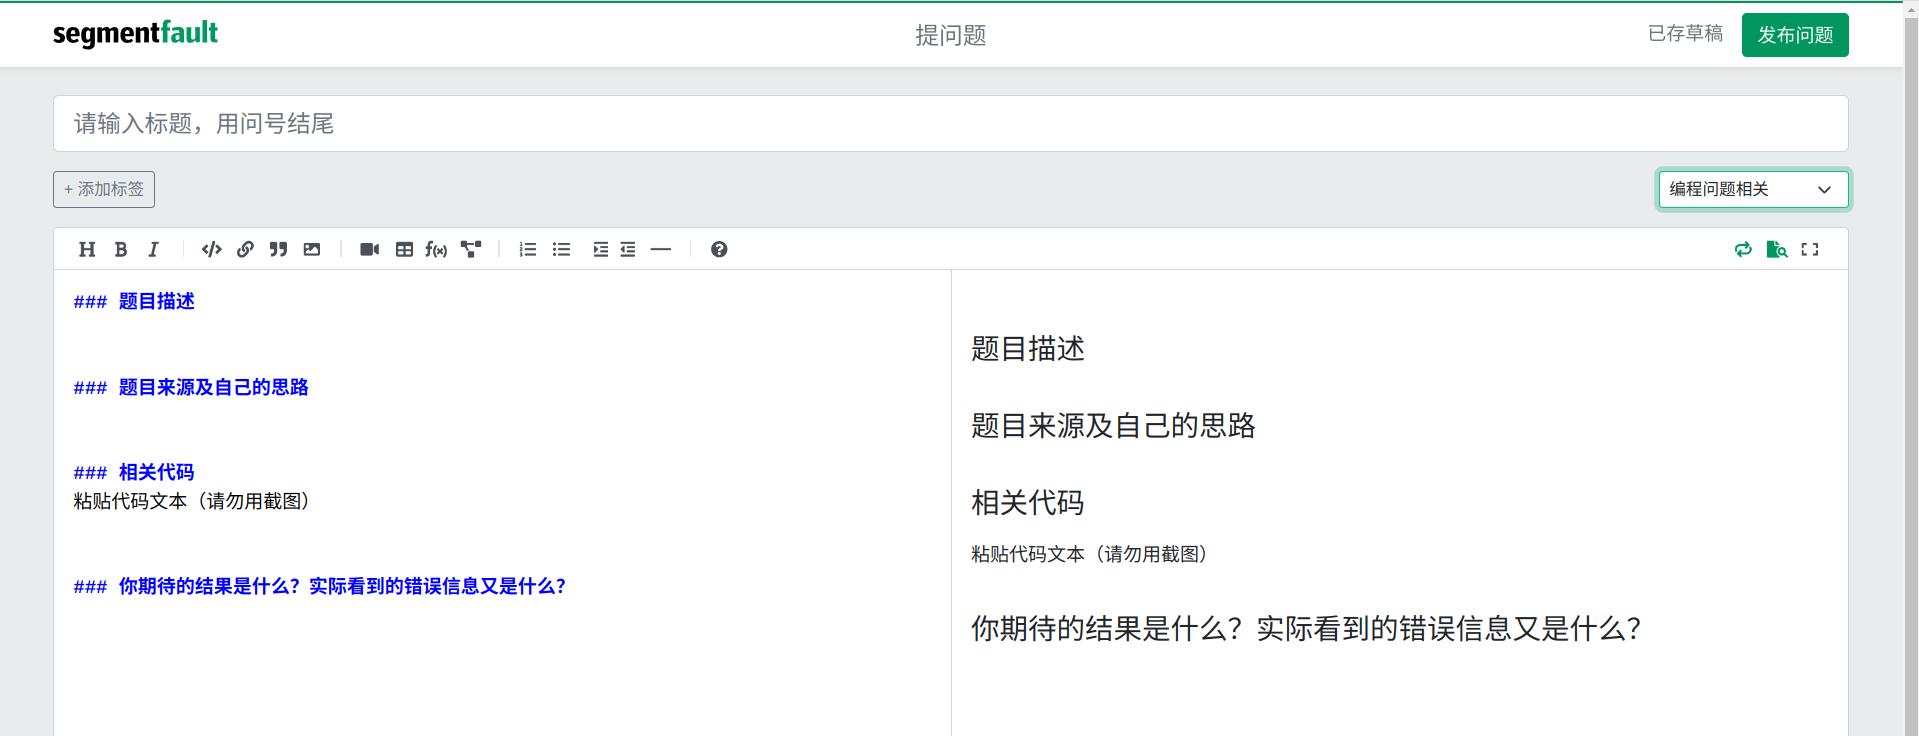Insert a math formula with the f(x) icon
This screenshot has width=1919, height=736.
coord(436,249)
